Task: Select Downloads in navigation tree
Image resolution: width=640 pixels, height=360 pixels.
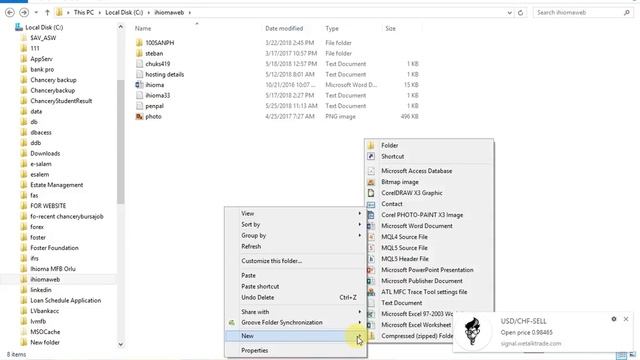Action: 45,153
